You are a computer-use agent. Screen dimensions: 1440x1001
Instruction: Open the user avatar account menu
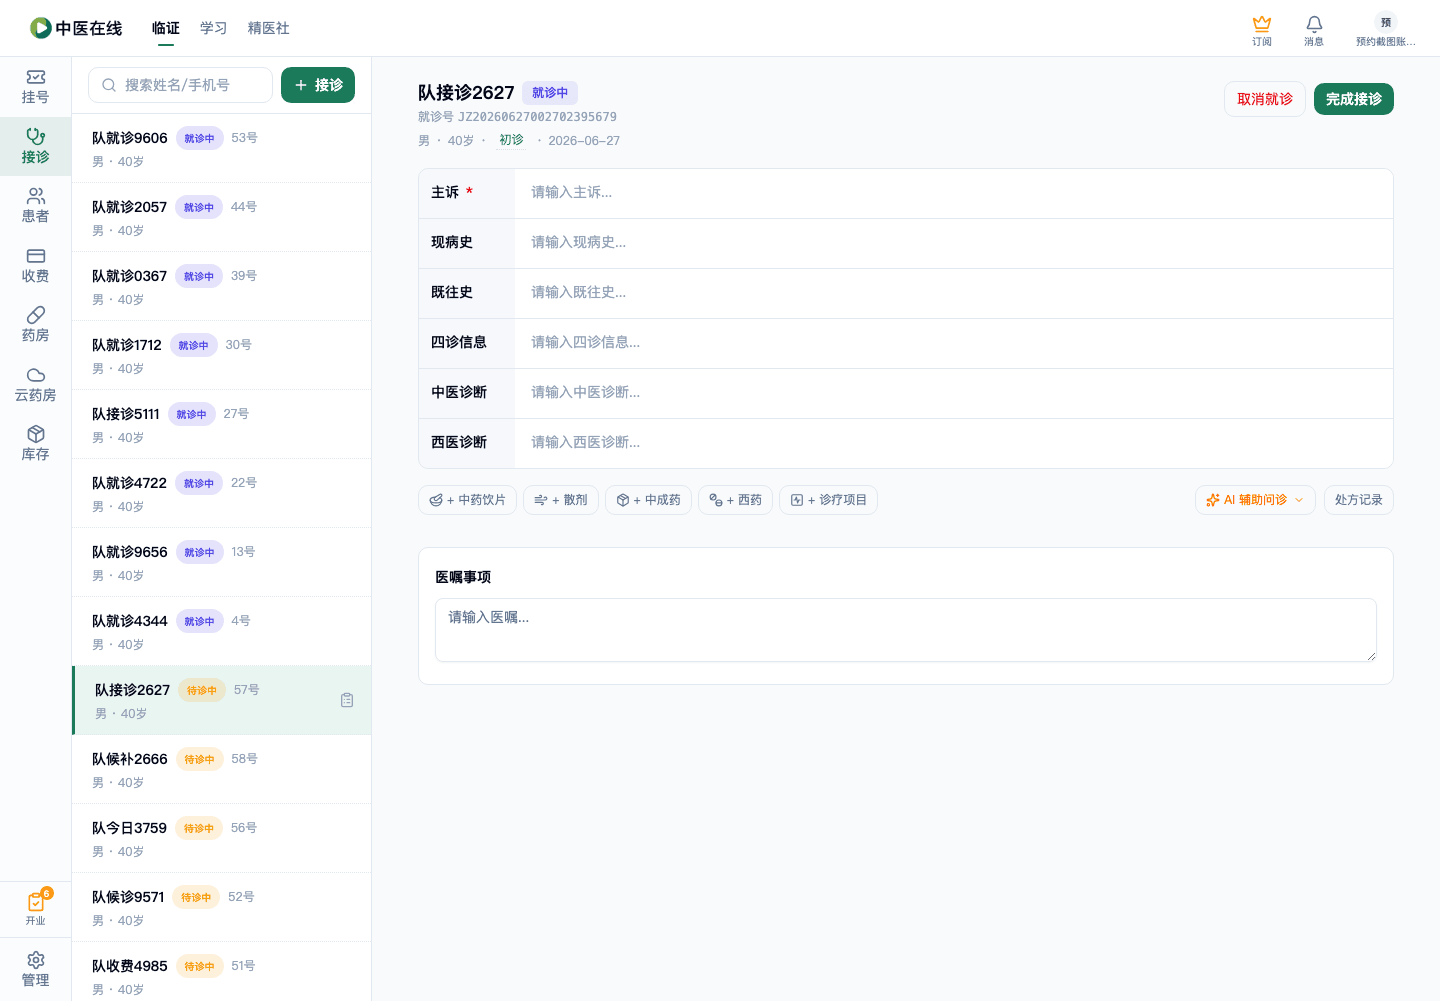[1385, 30]
